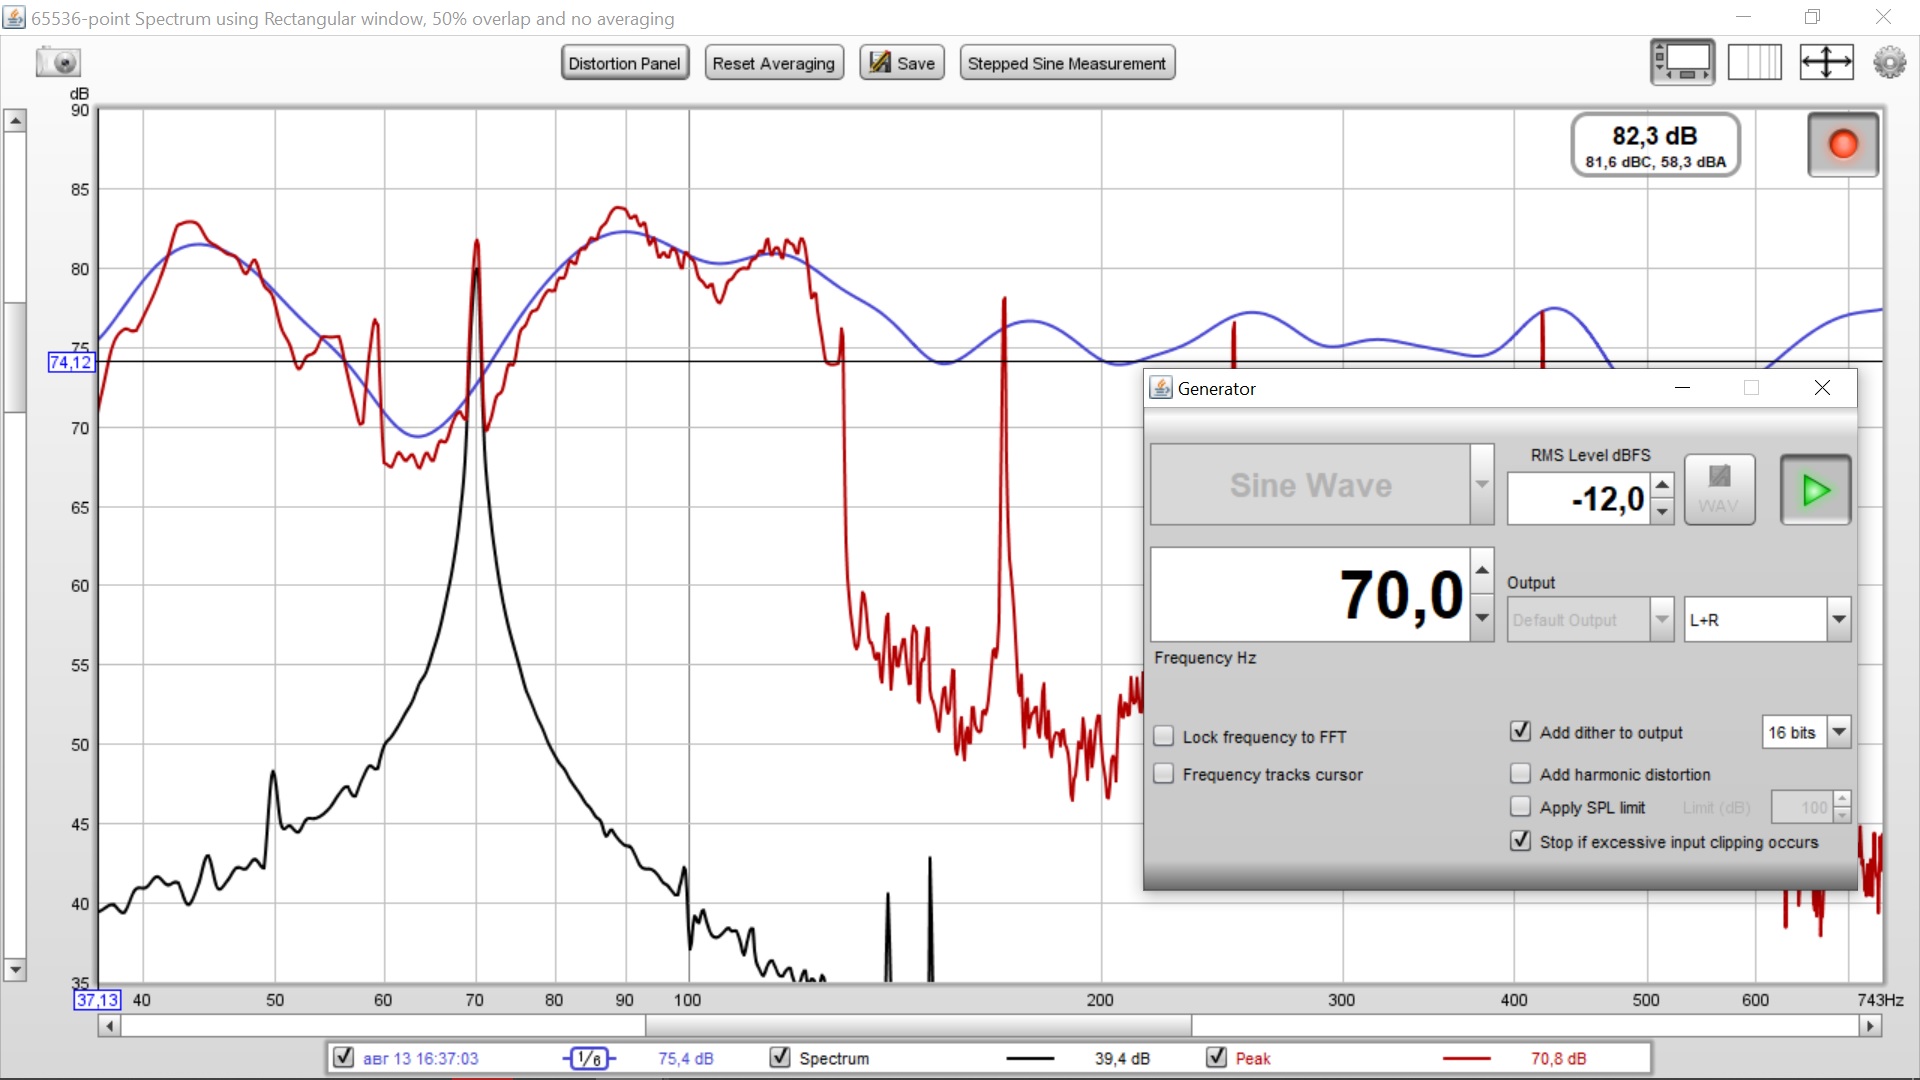Hide the Peak trace checkbox
This screenshot has height=1080, width=1920.
pos(1217,1058)
